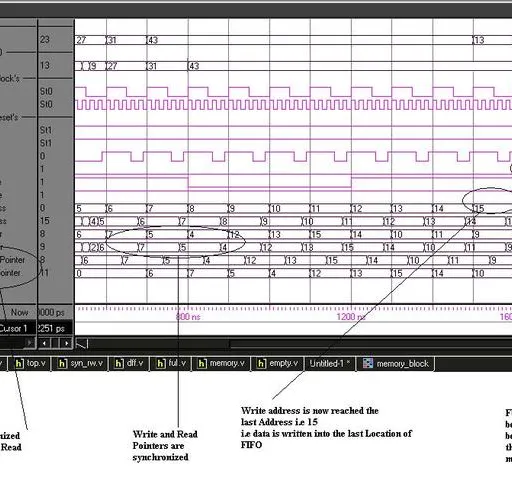Click the 'Write and Read Pointers are synchronized' annotation
512x487 pixels.
(165, 446)
